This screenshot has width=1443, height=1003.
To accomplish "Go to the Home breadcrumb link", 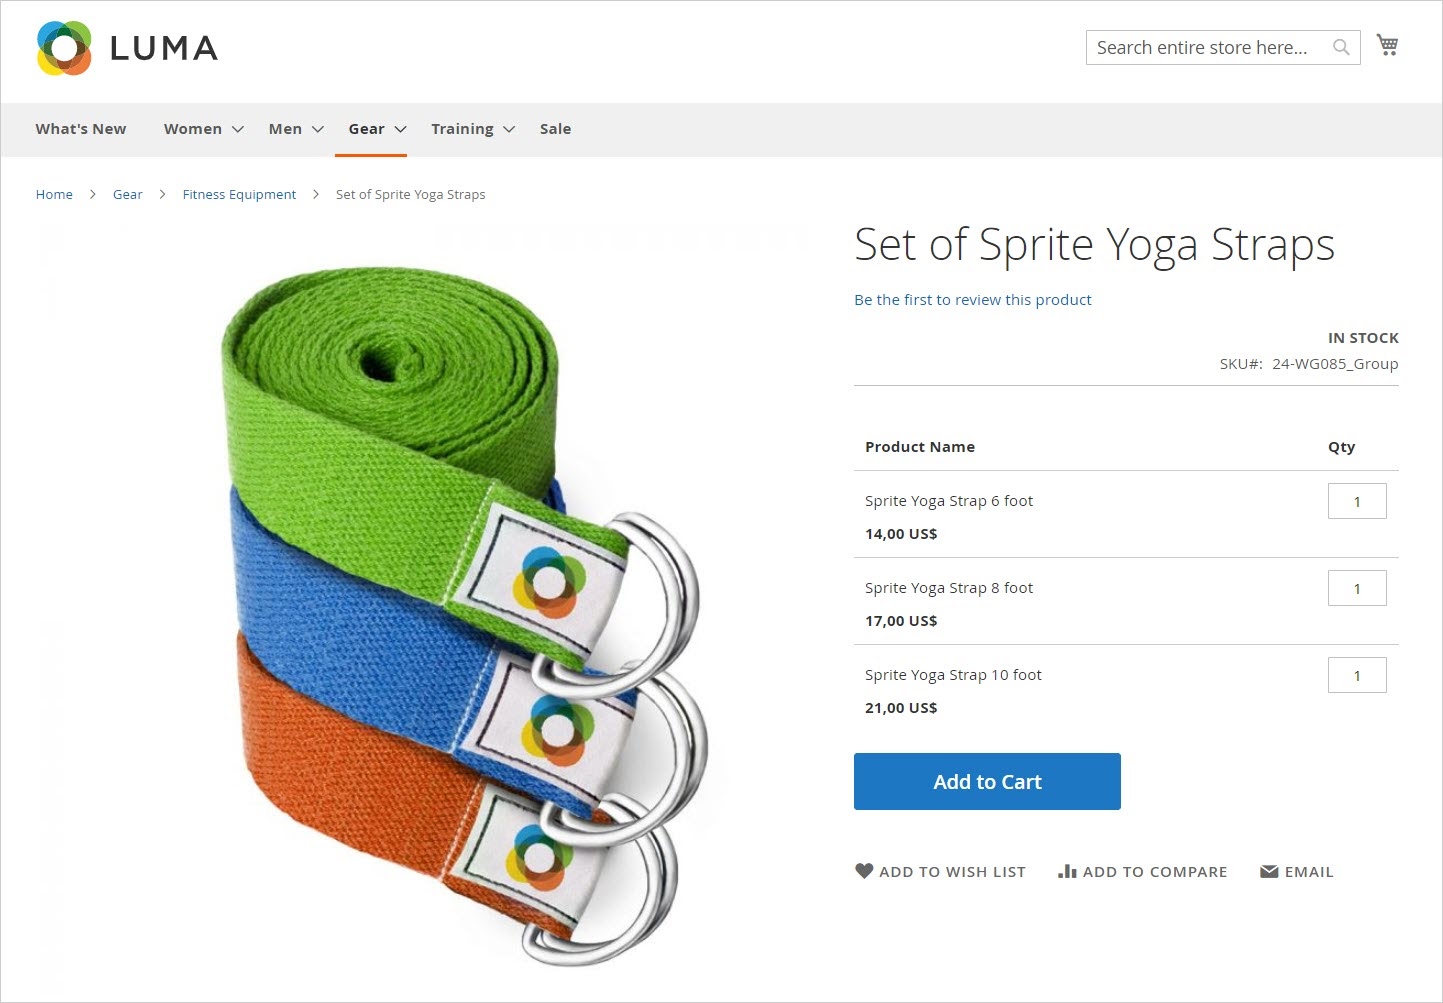I will click(x=54, y=195).
